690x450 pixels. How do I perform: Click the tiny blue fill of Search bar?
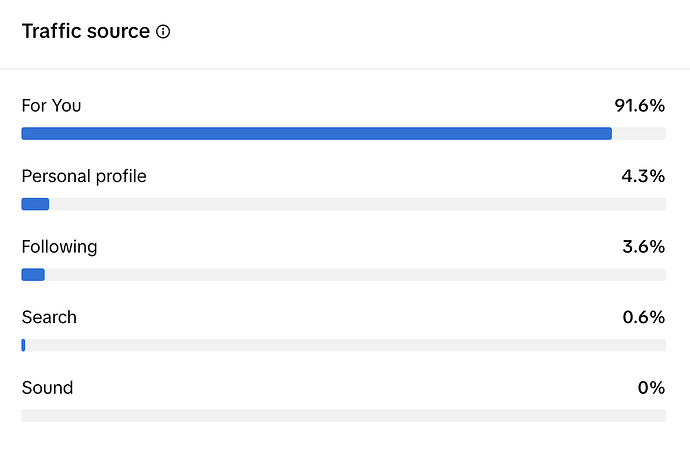click(x=23, y=345)
